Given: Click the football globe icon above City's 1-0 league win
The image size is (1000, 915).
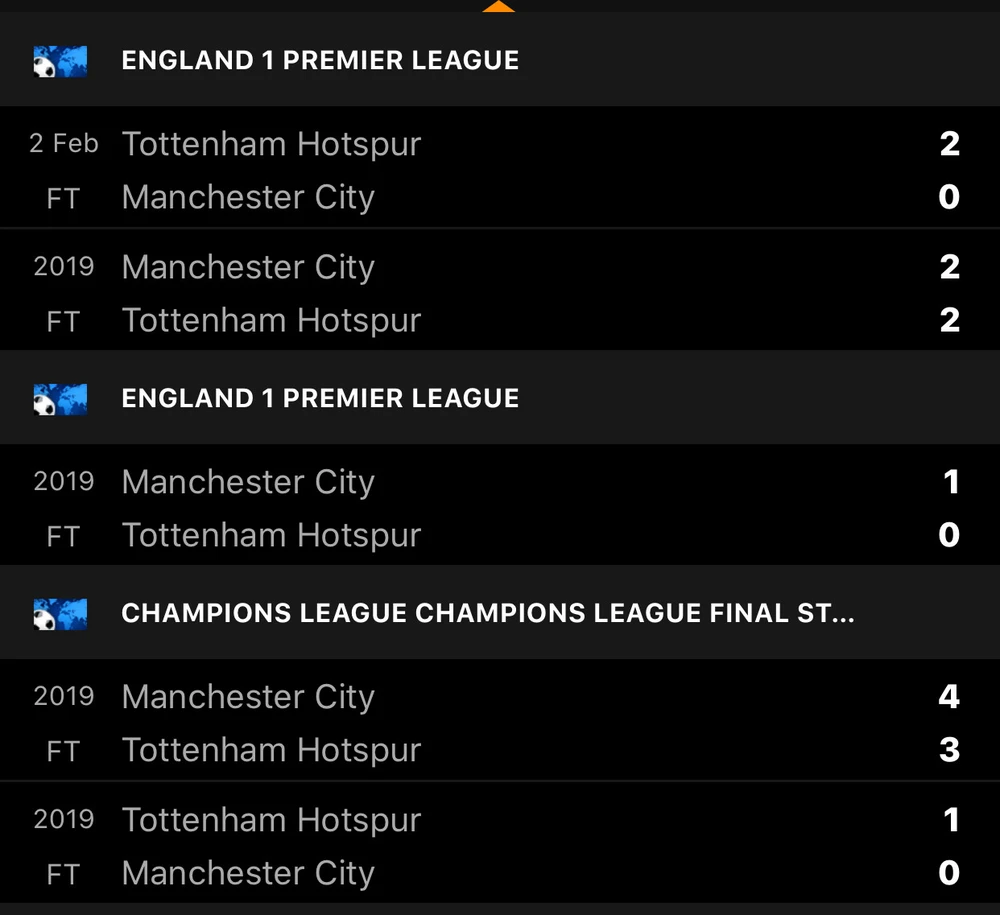Looking at the screenshot, I should click(60, 399).
